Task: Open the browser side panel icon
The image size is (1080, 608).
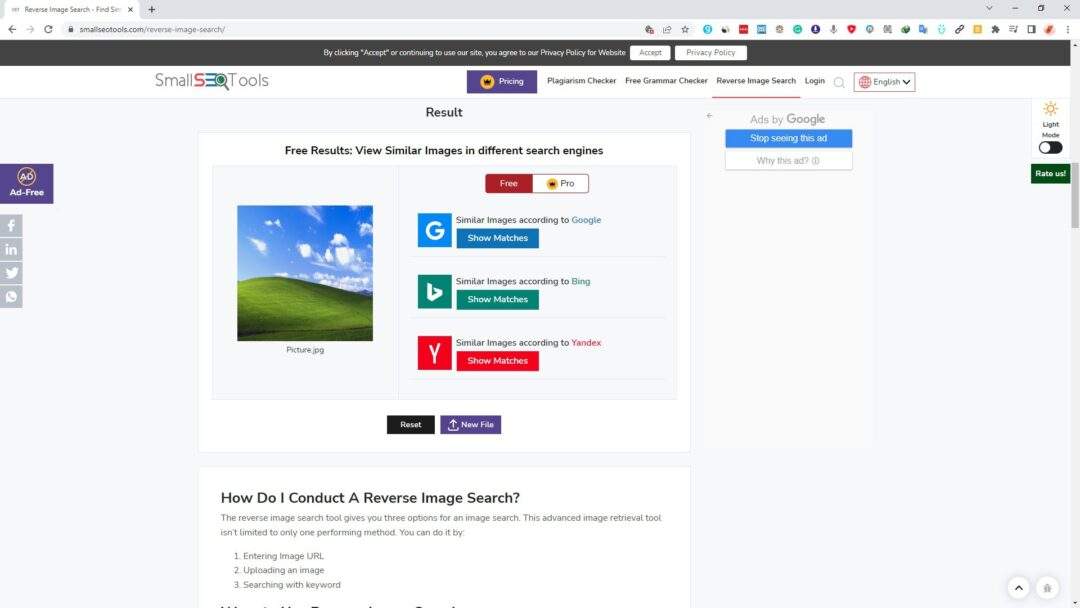Action: (1031, 30)
